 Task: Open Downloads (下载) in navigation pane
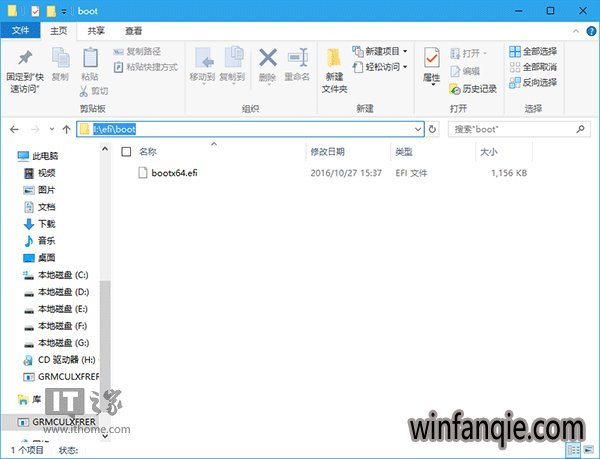click(40, 224)
